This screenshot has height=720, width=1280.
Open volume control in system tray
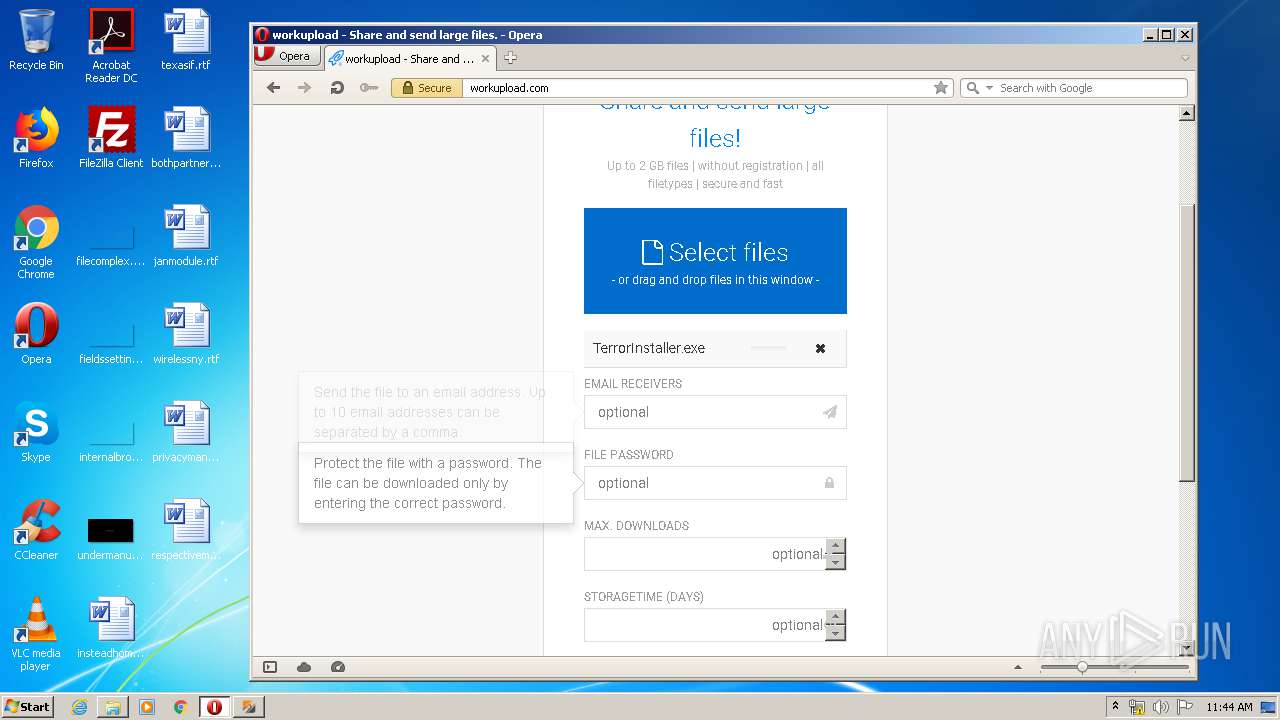[1161, 707]
